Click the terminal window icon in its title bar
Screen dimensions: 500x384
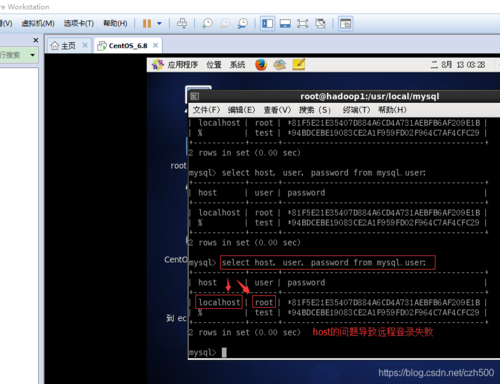tap(195, 96)
